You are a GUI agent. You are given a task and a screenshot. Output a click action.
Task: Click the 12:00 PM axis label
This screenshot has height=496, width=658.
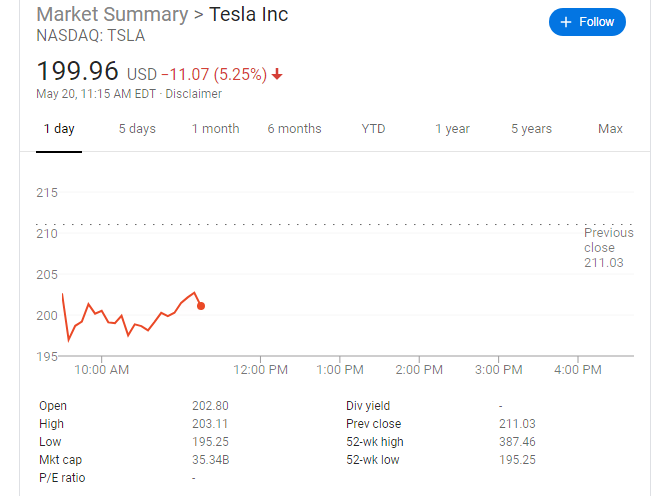[x=259, y=370]
